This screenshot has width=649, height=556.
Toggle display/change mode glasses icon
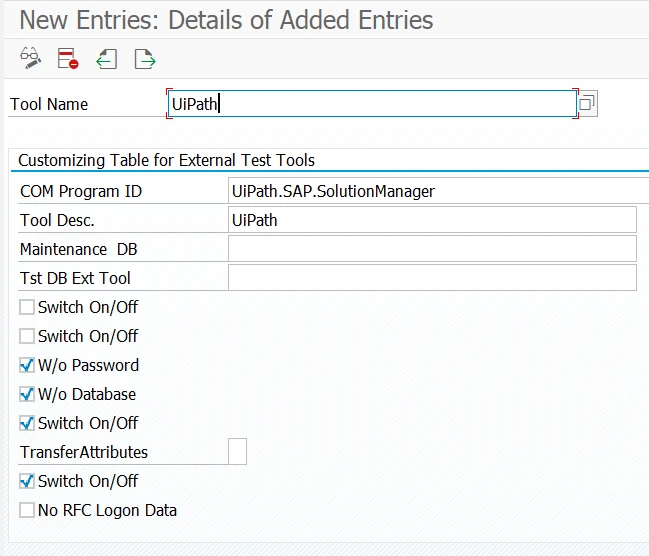pyautogui.click(x=31, y=58)
